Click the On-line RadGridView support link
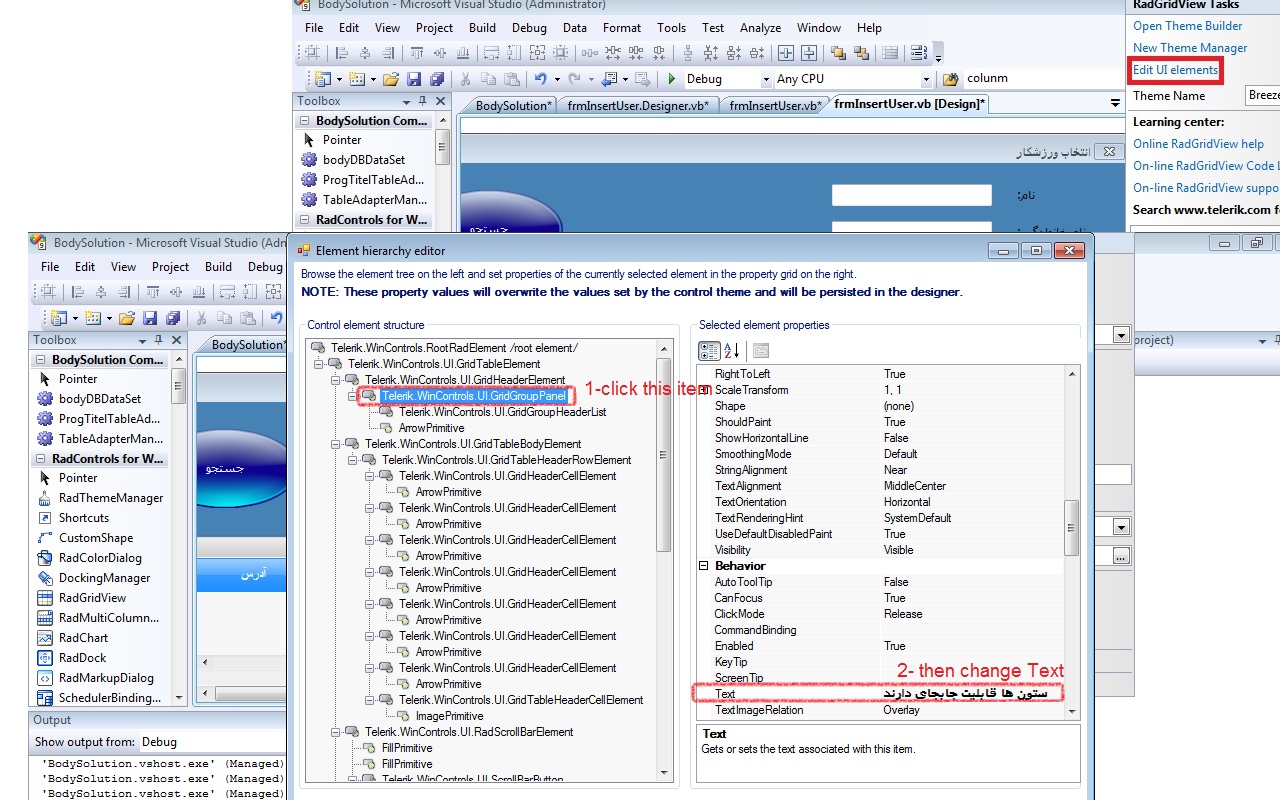 (1205, 188)
